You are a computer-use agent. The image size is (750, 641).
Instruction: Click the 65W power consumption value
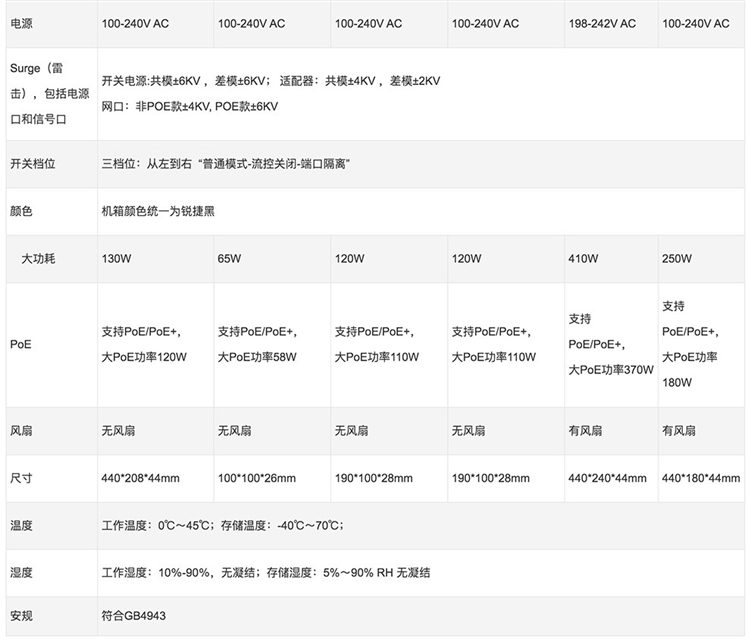tap(229, 259)
